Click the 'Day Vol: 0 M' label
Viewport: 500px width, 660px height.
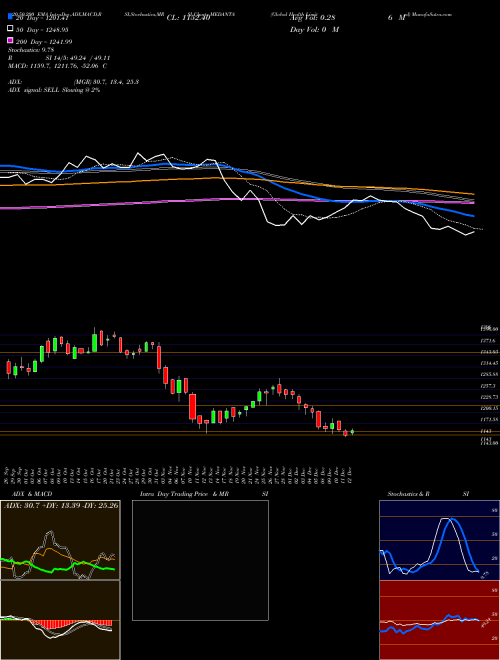(314, 30)
